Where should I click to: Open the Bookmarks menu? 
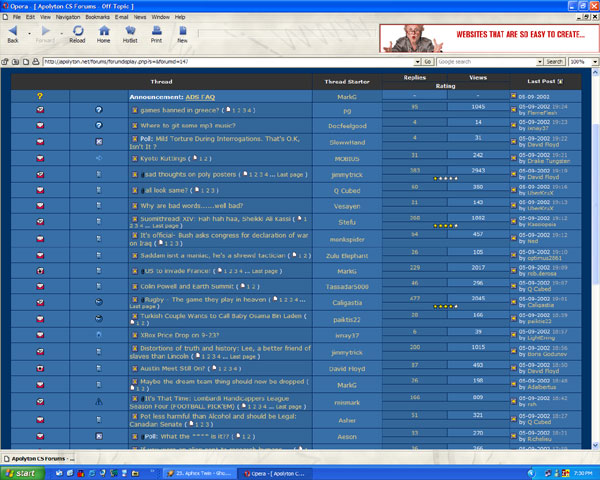99,17
